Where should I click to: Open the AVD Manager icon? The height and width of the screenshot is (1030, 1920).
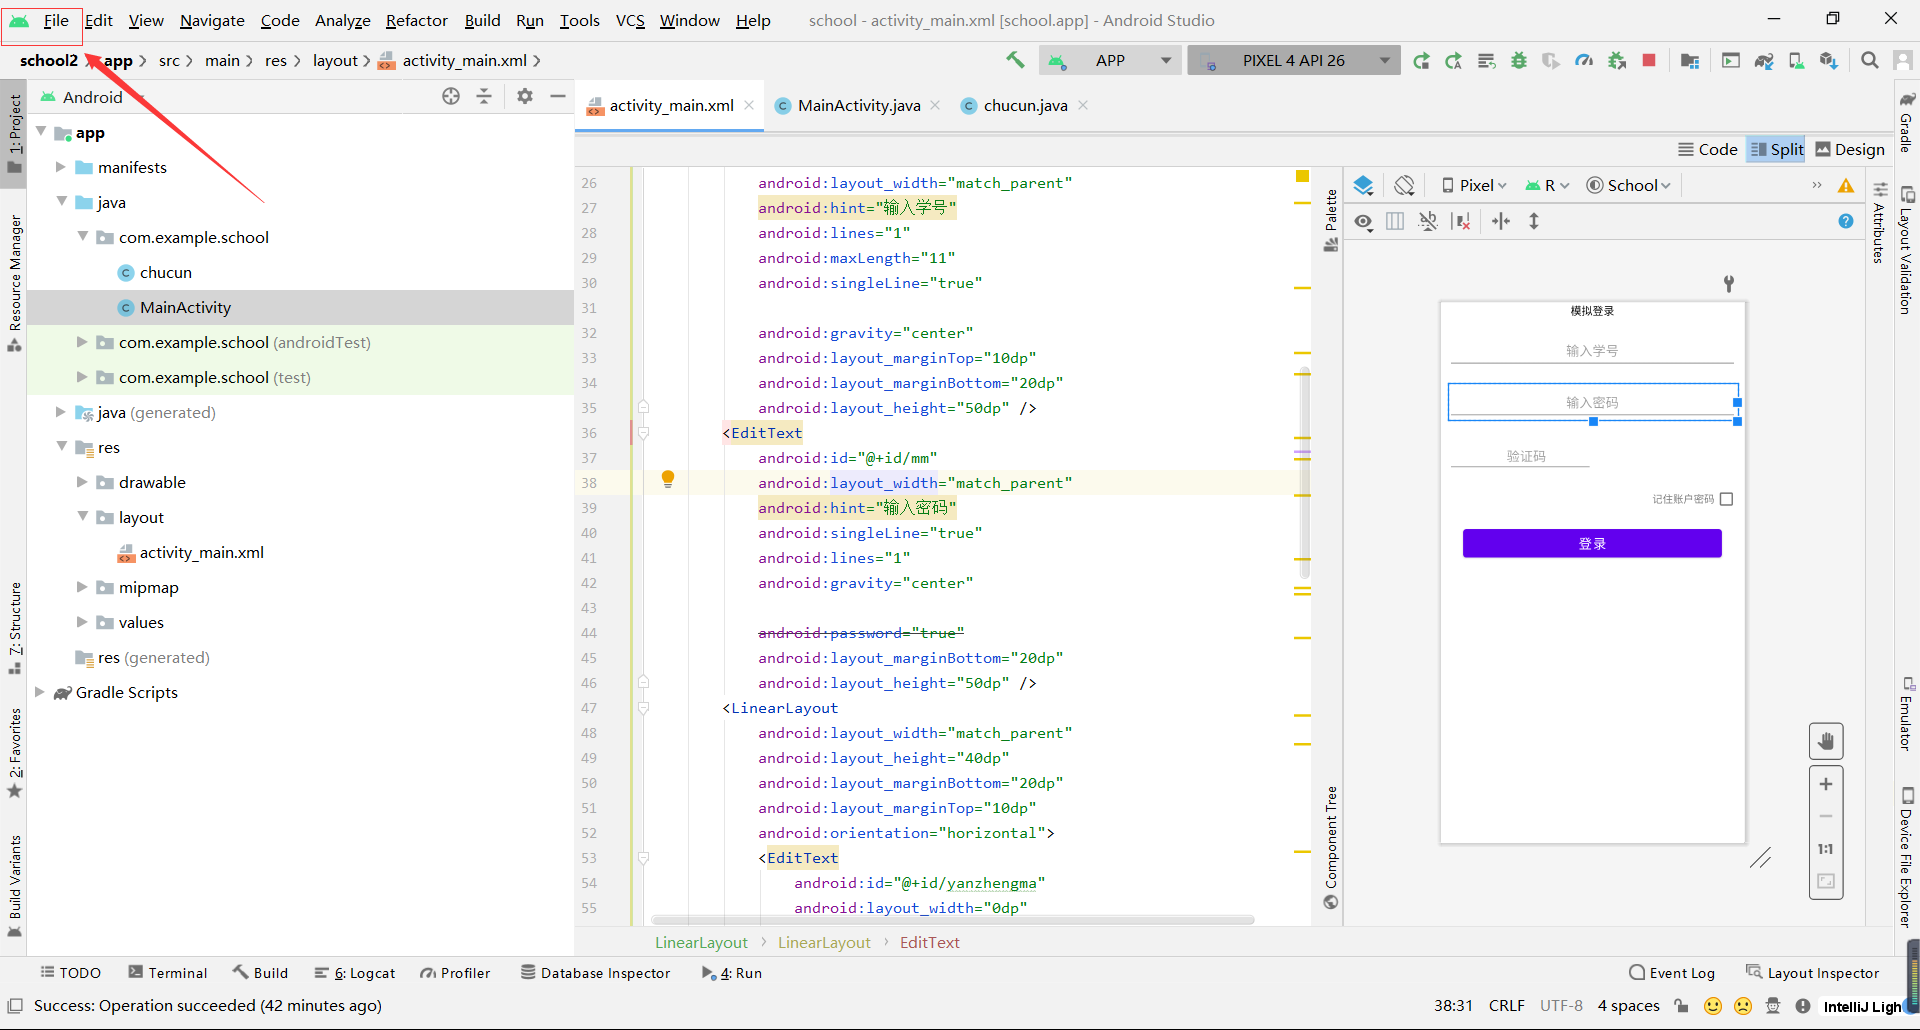coord(1796,61)
